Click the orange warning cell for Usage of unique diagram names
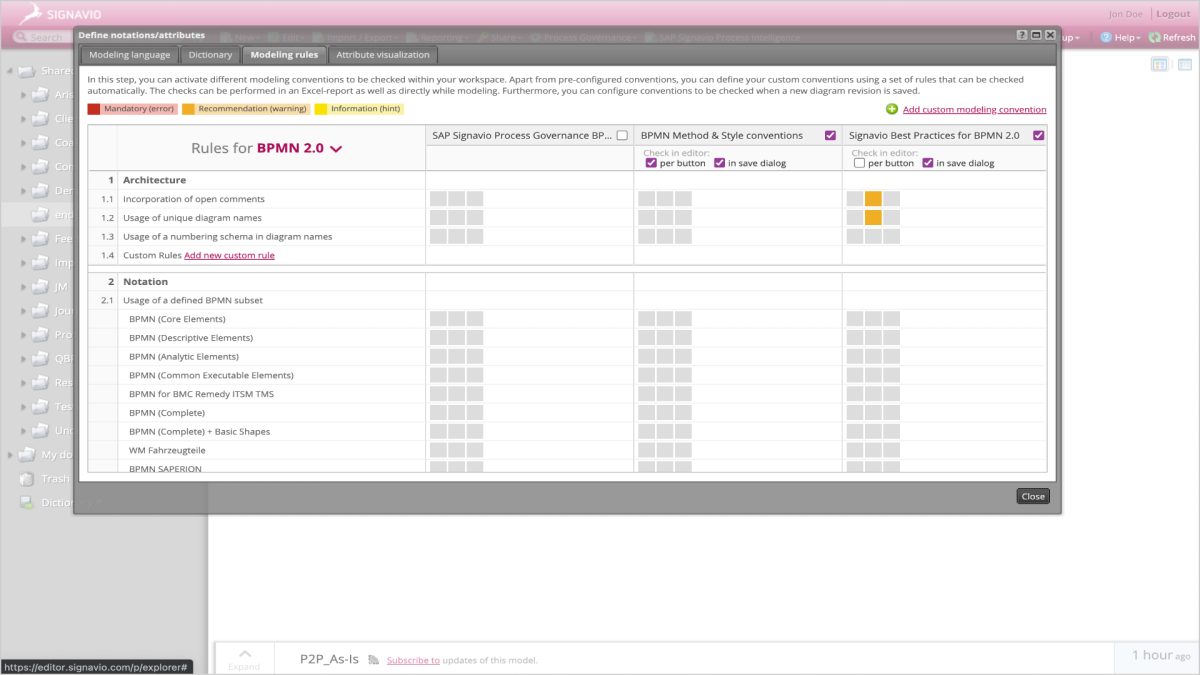Viewport: 1200px width, 675px height. [x=873, y=217]
